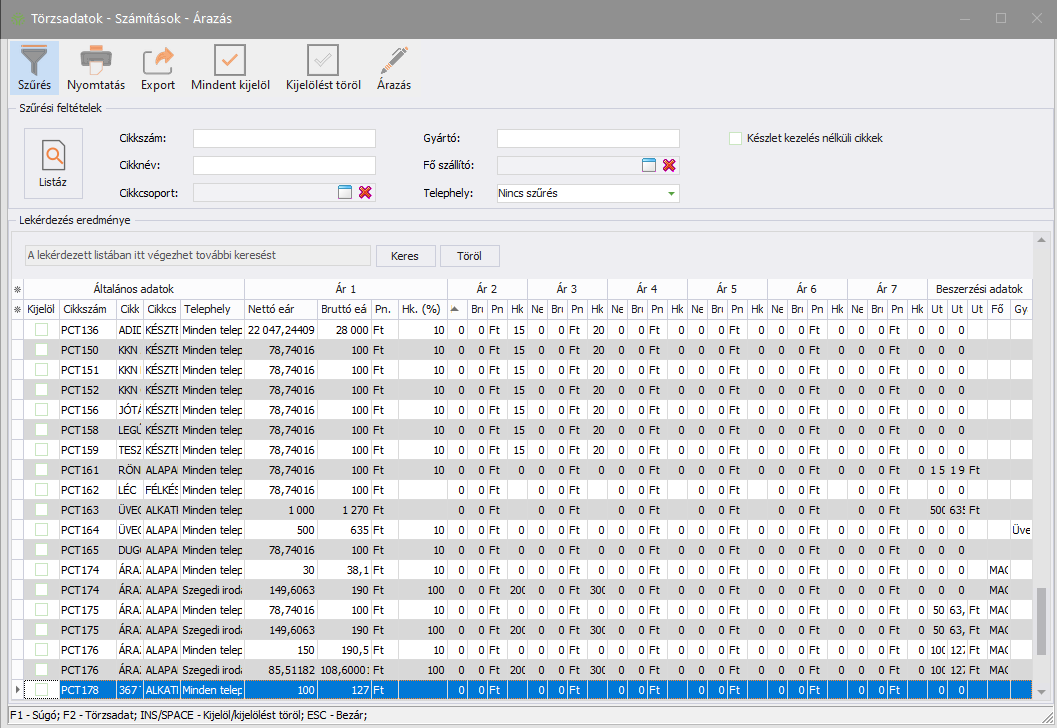Image resolution: width=1057 pixels, height=728 pixels.
Task: Open the Fő szállító picker window icon
Action: pyautogui.click(x=649, y=165)
